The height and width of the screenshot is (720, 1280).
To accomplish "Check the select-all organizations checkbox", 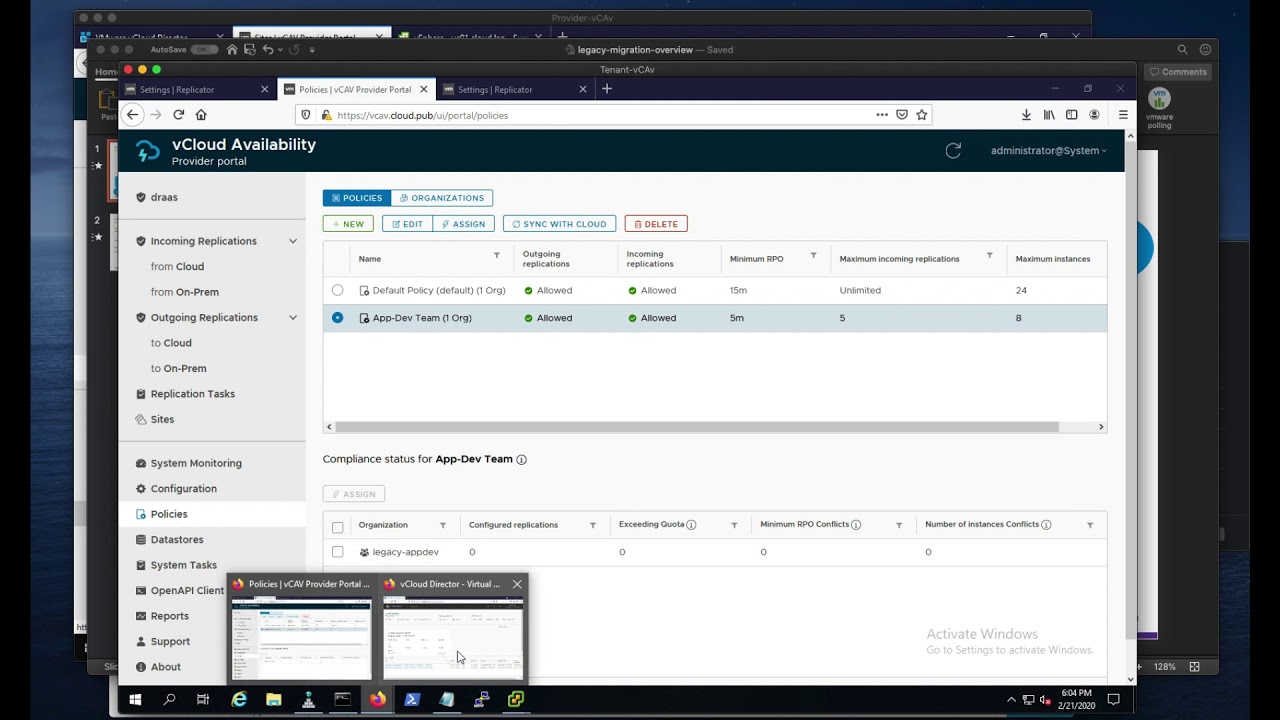I will [x=337, y=527].
